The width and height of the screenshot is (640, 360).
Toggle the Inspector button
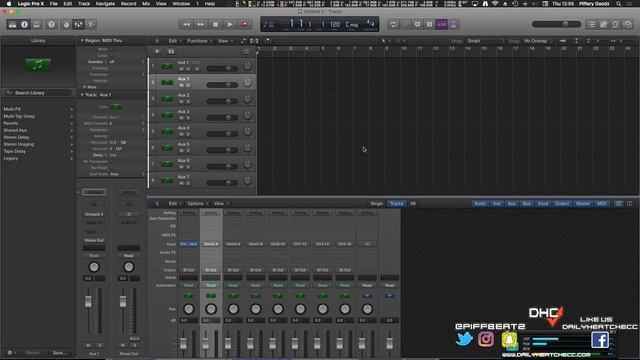point(24,24)
